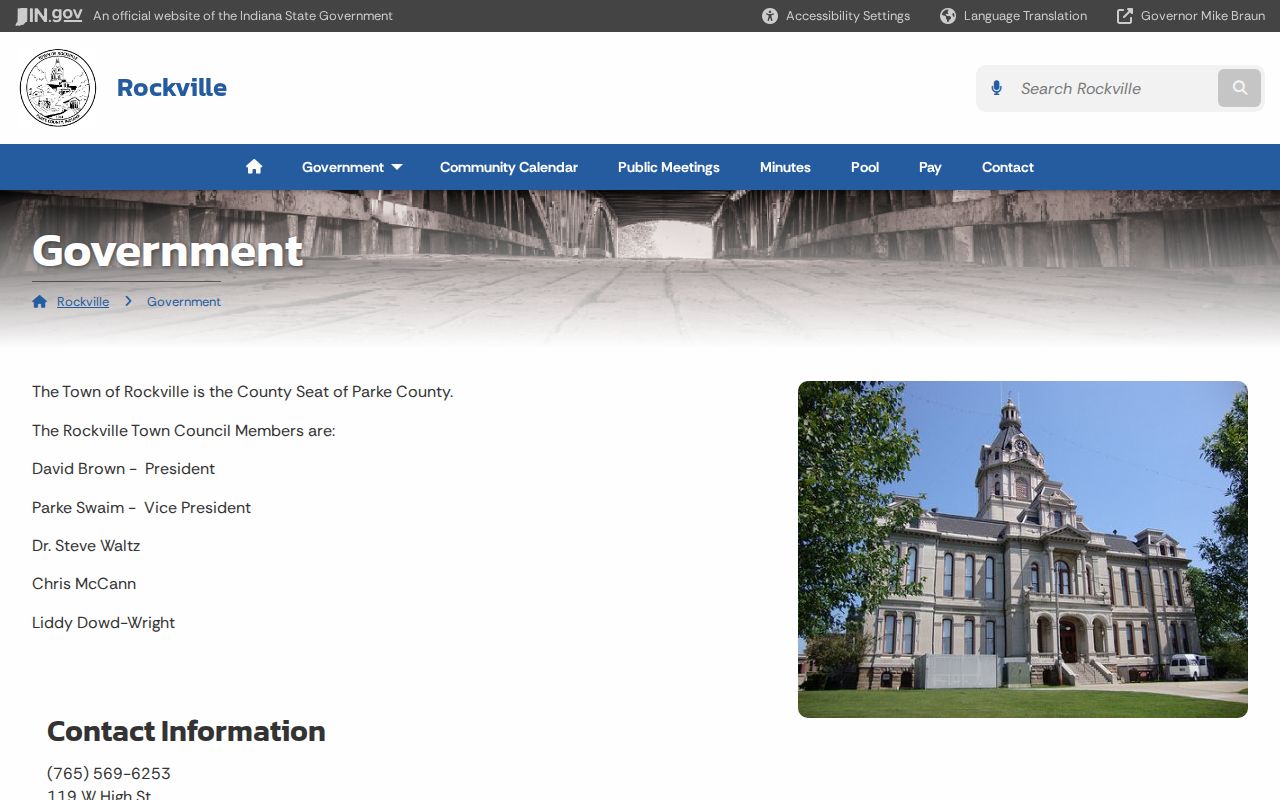1280x800 pixels.
Task: Open the Community Calendar page
Action: [x=509, y=167]
